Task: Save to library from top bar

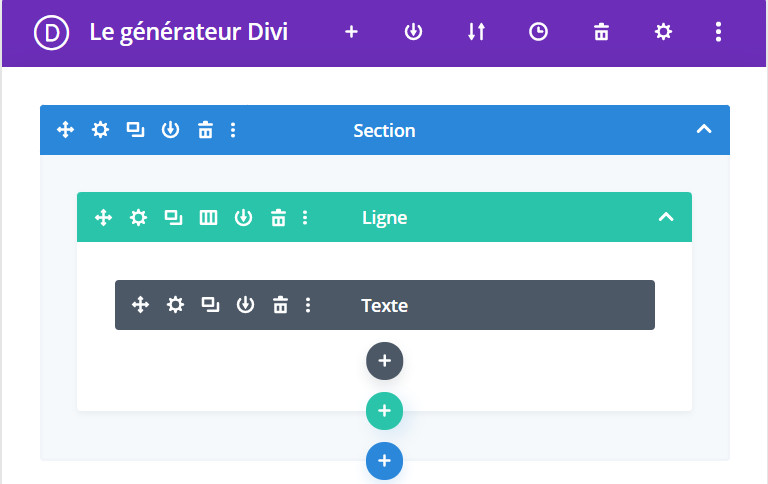Action: point(413,32)
